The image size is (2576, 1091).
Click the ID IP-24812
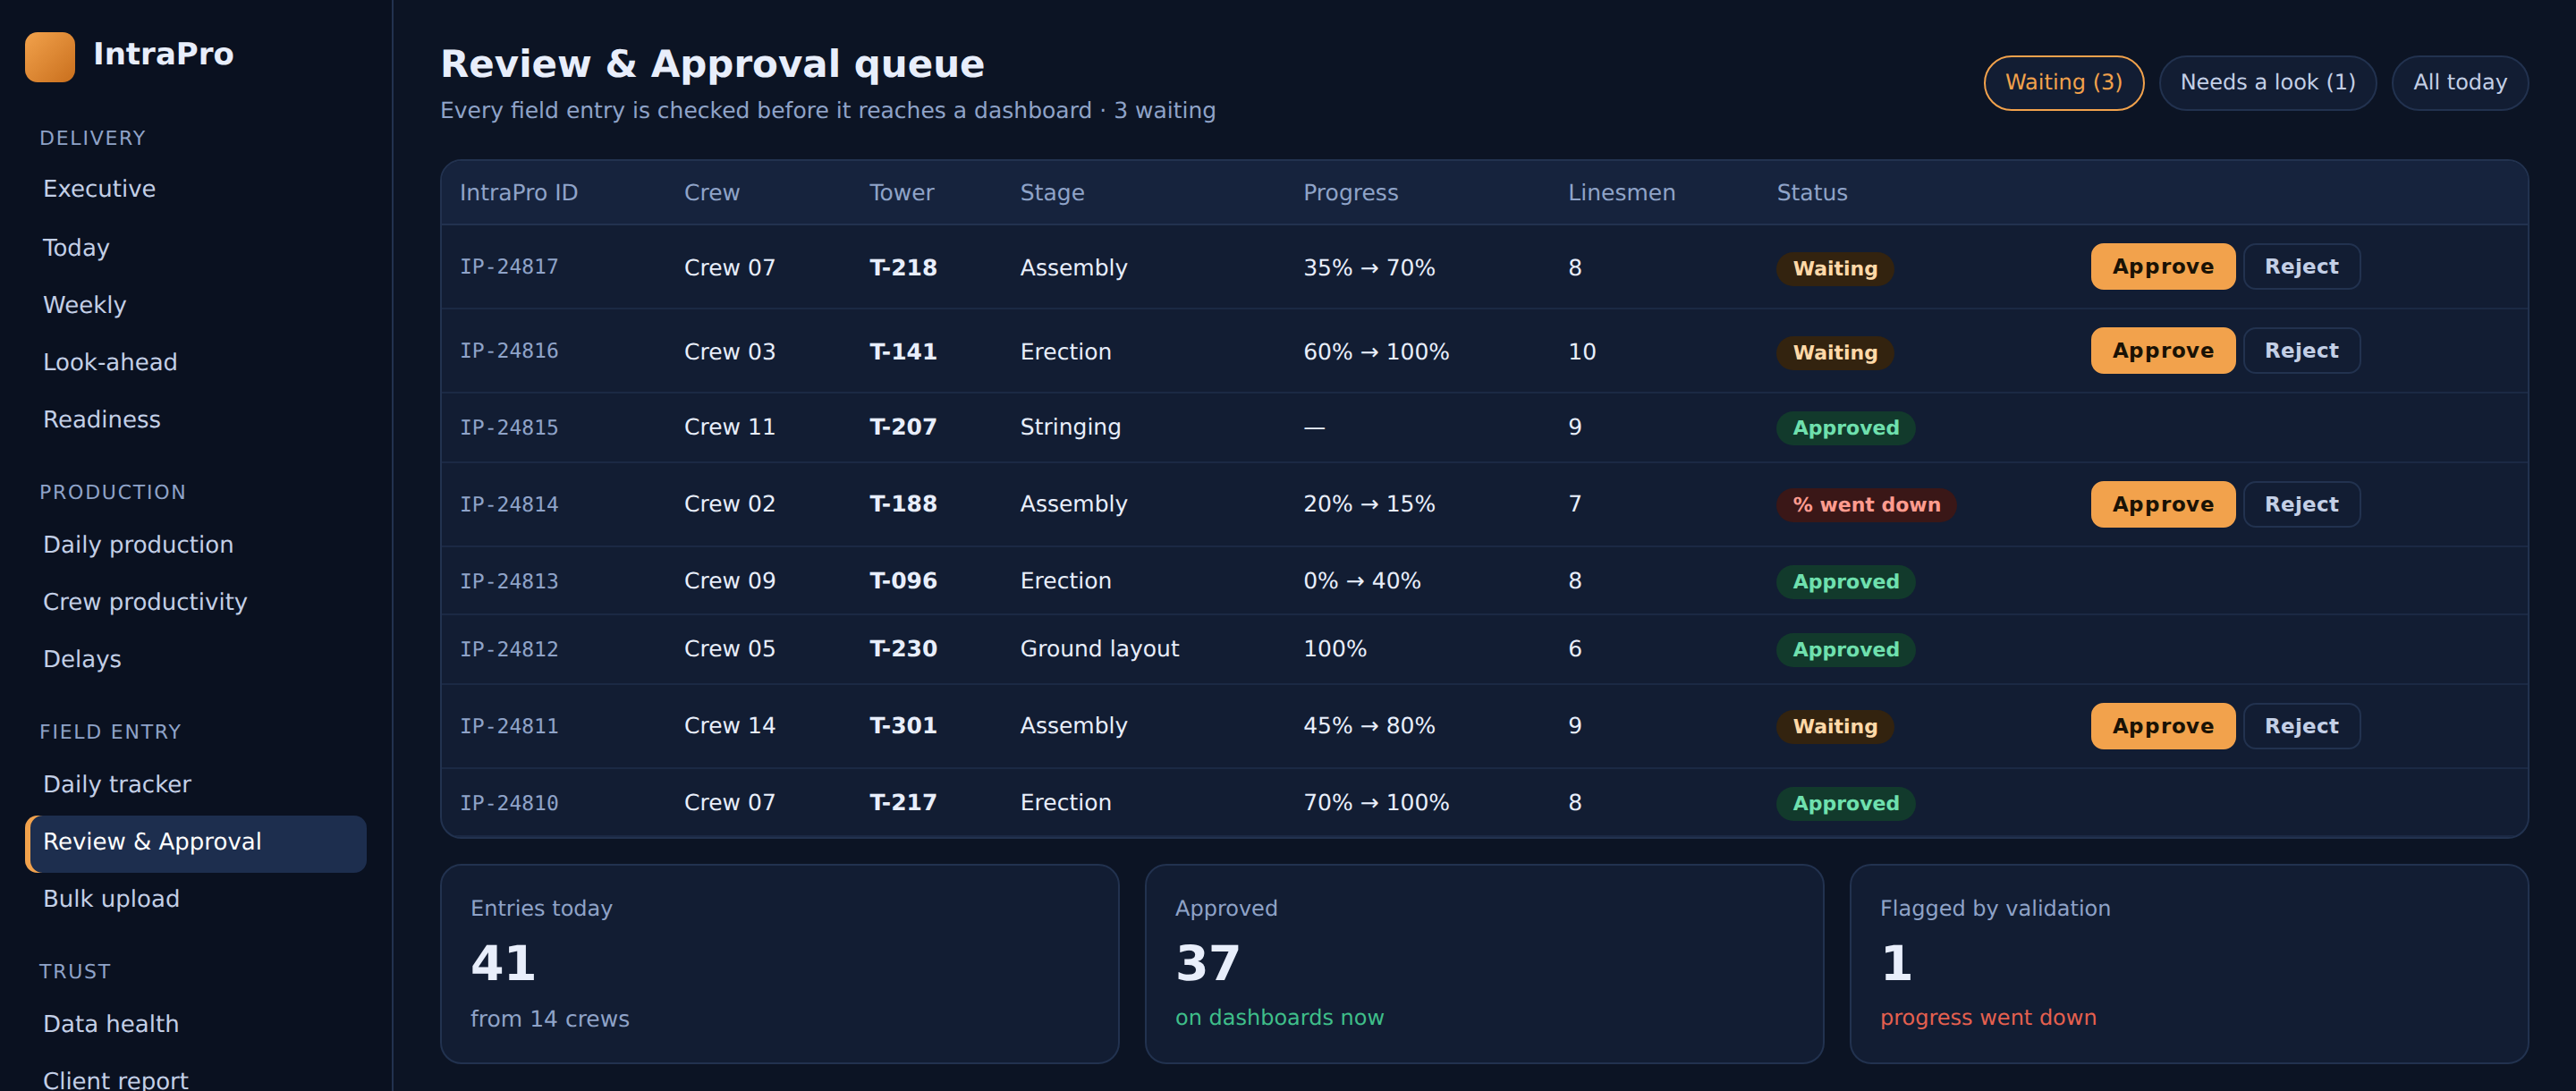[x=508, y=650]
